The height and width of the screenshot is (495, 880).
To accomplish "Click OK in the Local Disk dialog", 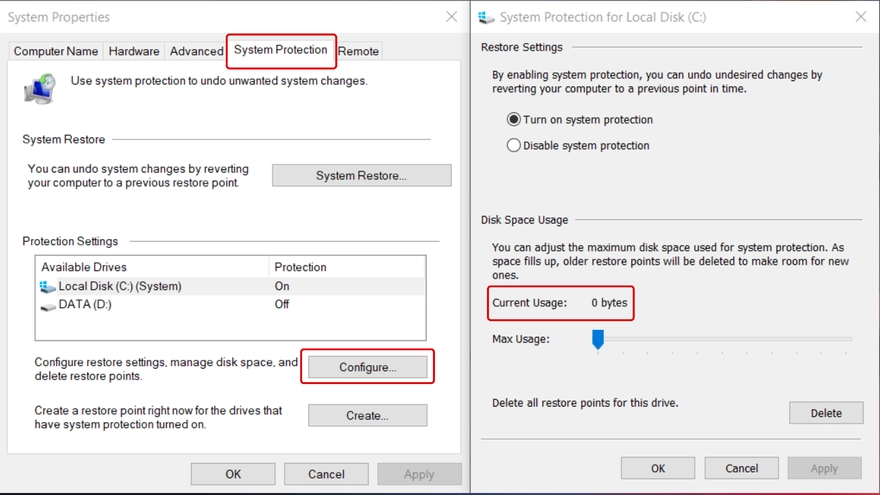I will [657, 468].
